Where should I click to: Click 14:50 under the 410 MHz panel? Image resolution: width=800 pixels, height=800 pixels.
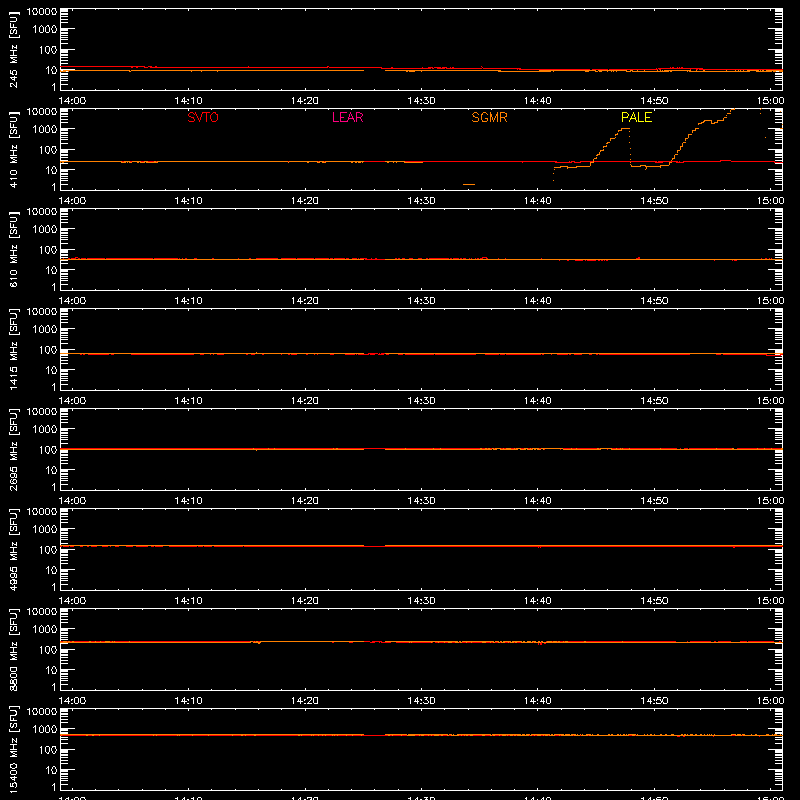click(x=654, y=201)
